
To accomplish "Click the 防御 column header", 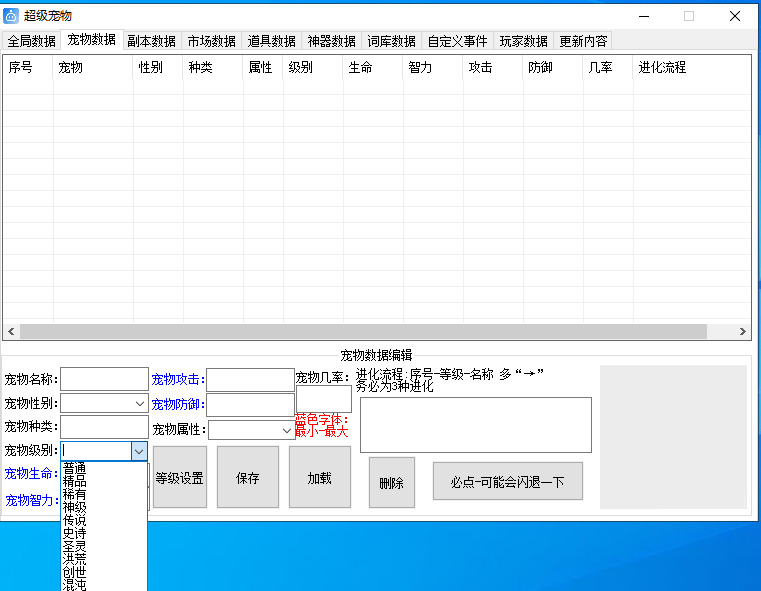I will [x=553, y=67].
